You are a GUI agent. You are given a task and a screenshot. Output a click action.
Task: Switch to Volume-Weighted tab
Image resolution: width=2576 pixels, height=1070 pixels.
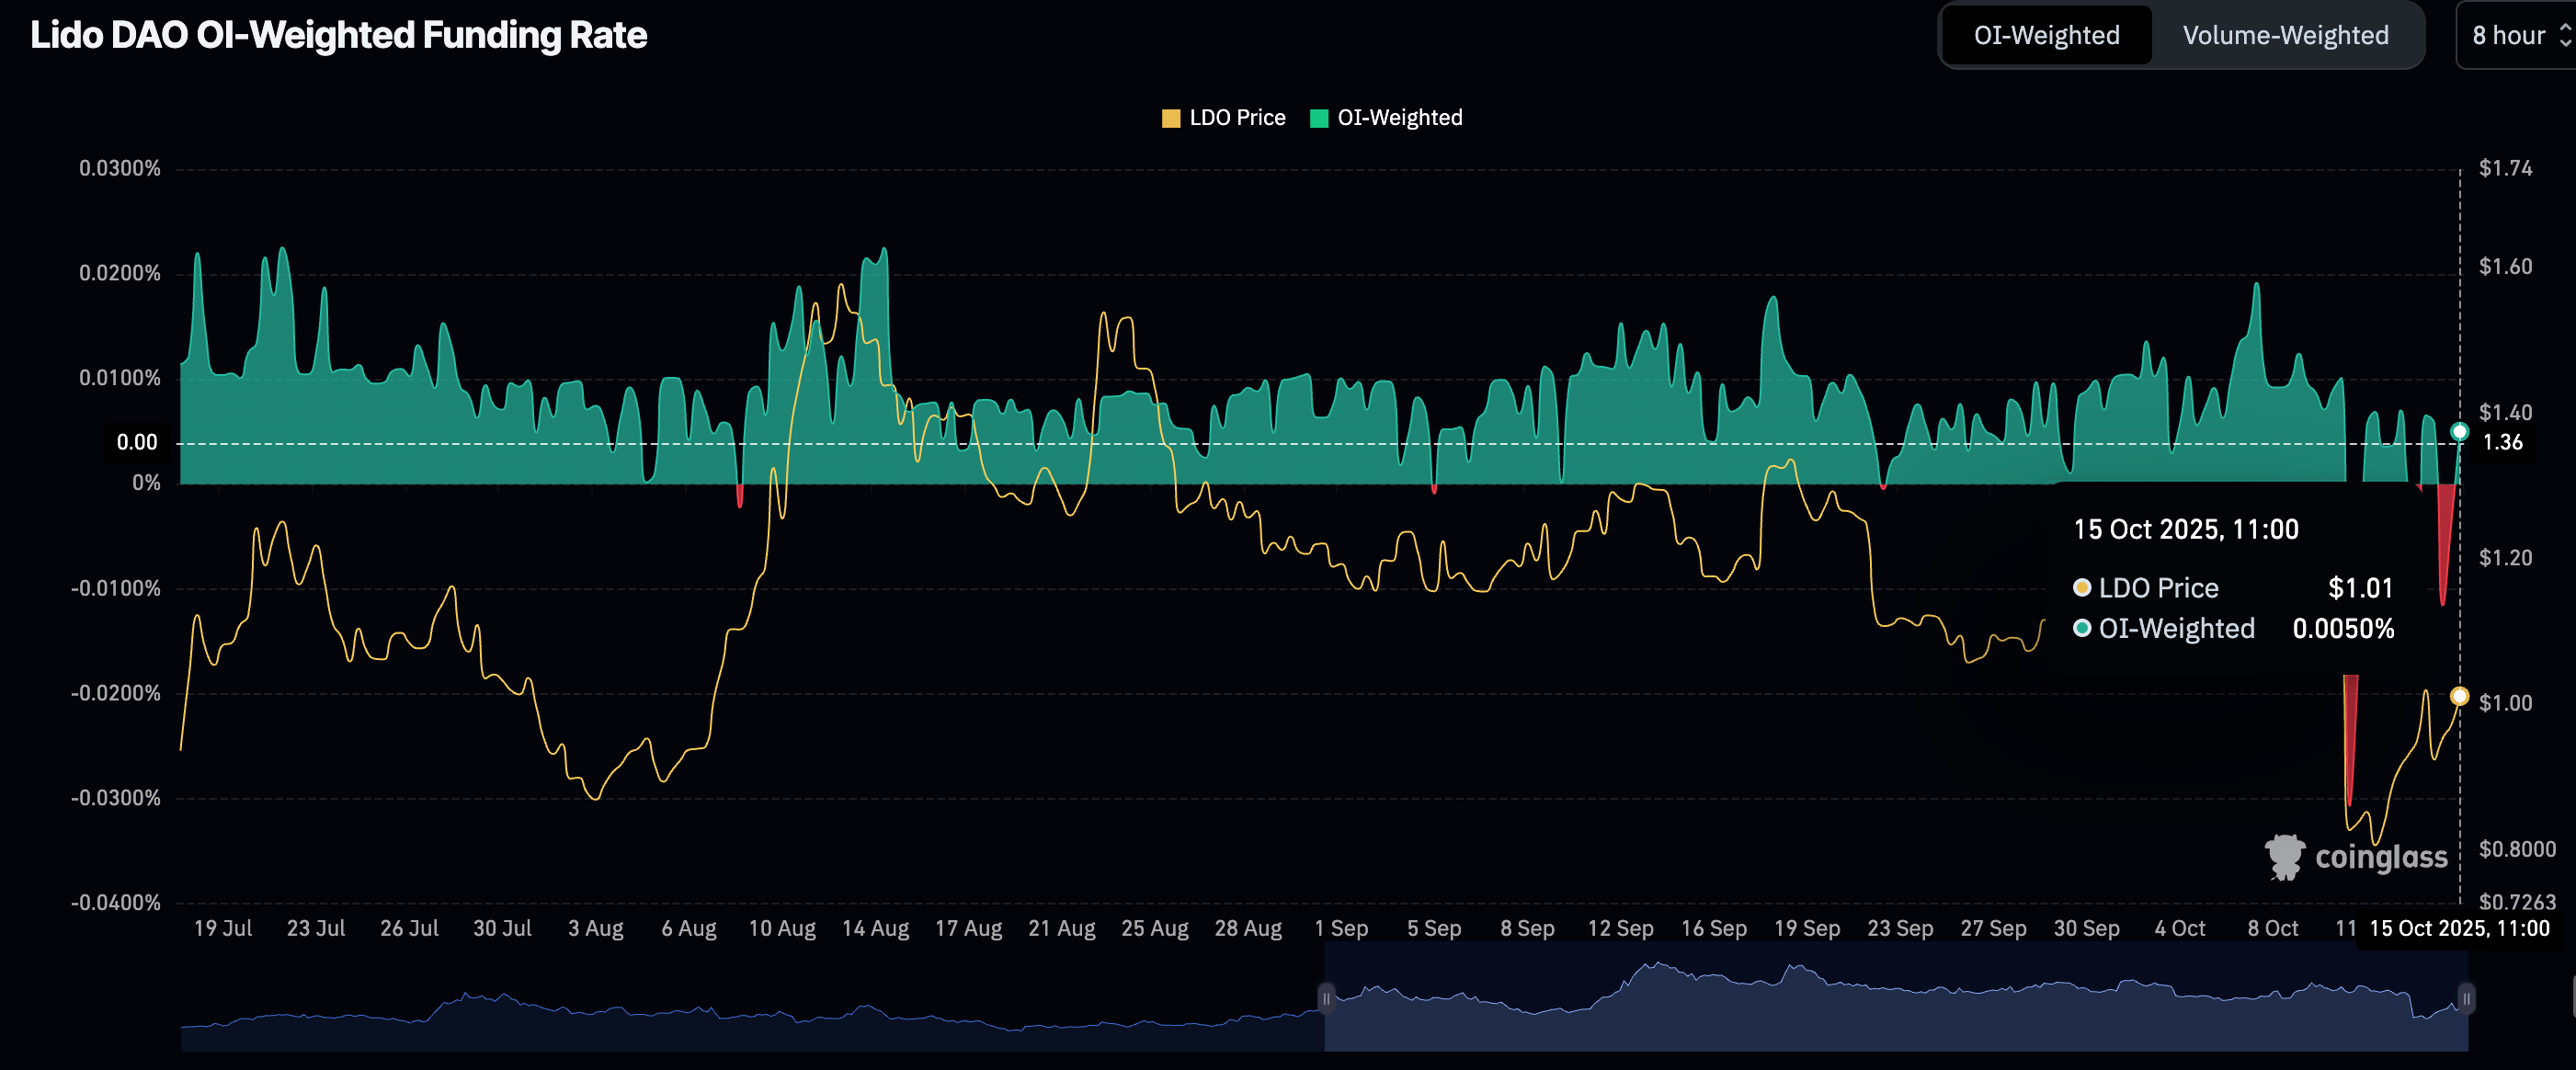click(x=2285, y=35)
